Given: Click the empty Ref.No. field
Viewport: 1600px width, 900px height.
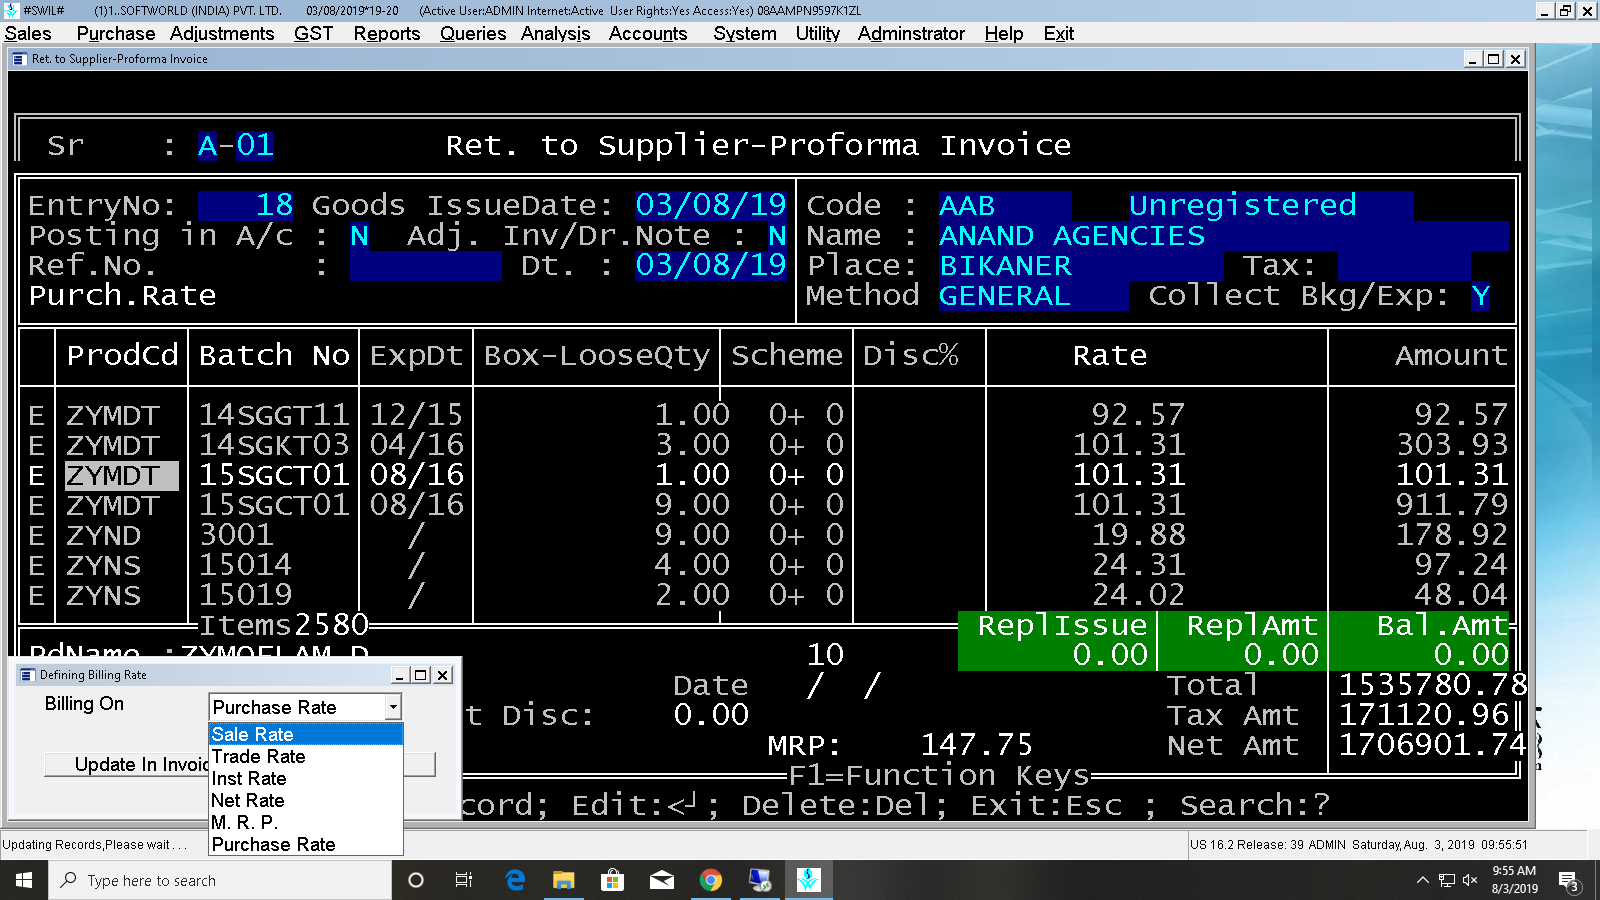Looking at the screenshot, I should tap(425, 266).
